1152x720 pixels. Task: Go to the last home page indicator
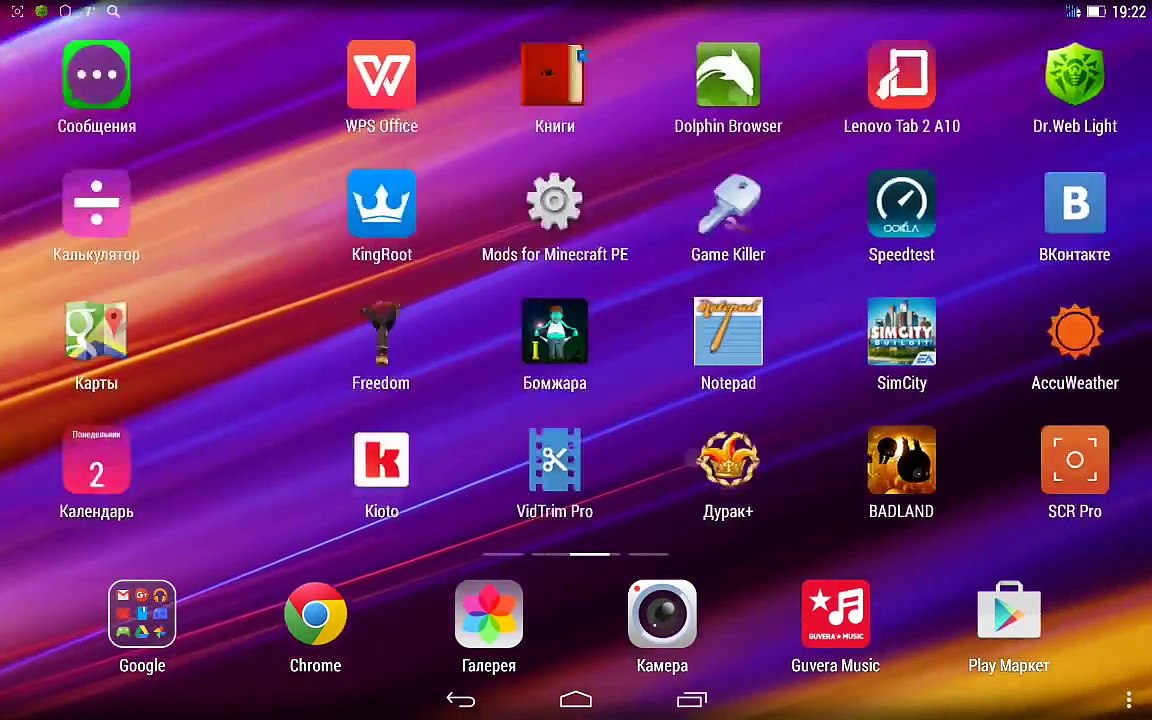[x=648, y=554]
